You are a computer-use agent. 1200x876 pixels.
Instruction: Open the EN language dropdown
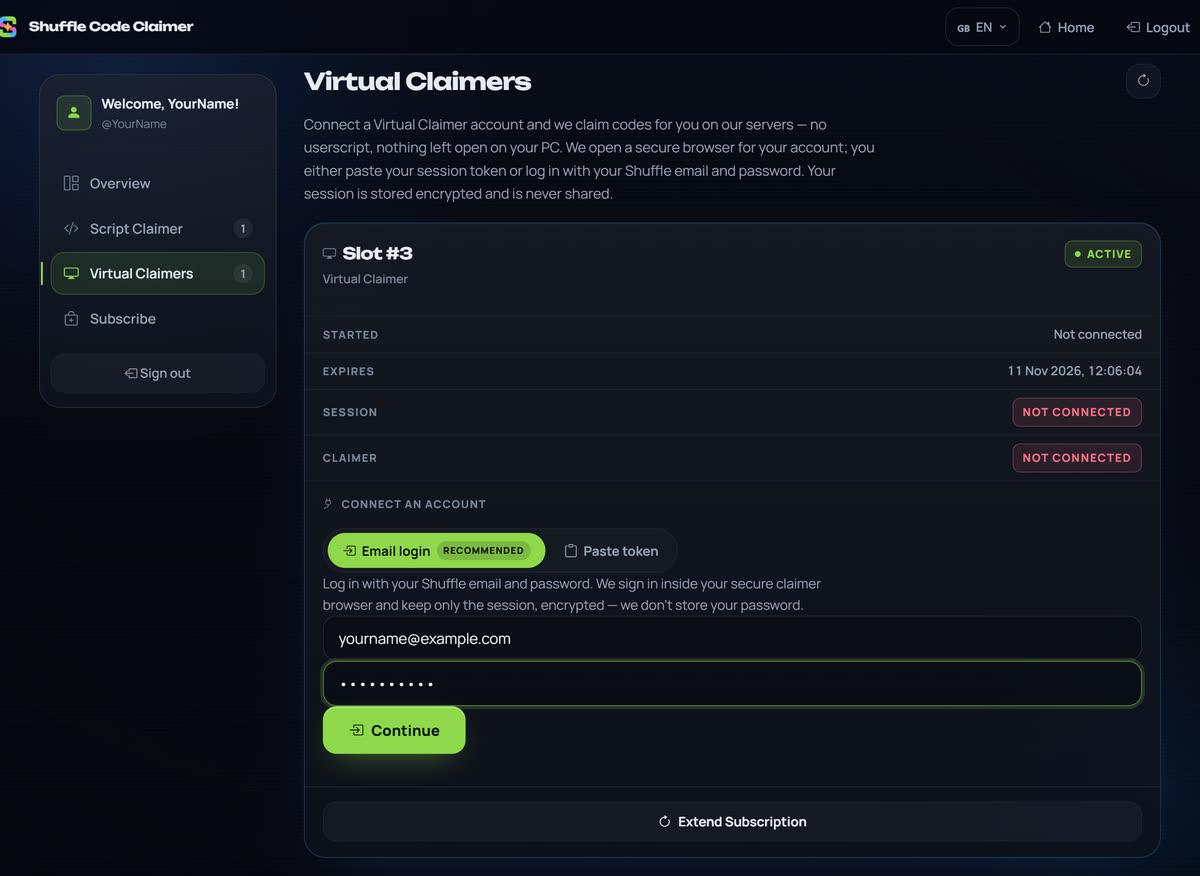tap(982, 27)
